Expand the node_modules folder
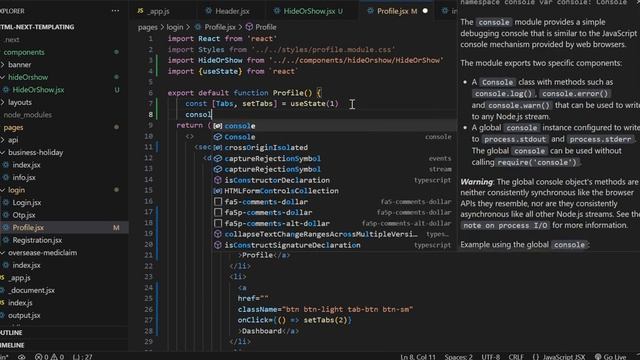Viewport: 640px width, 360px height. [x=27, y=115]
